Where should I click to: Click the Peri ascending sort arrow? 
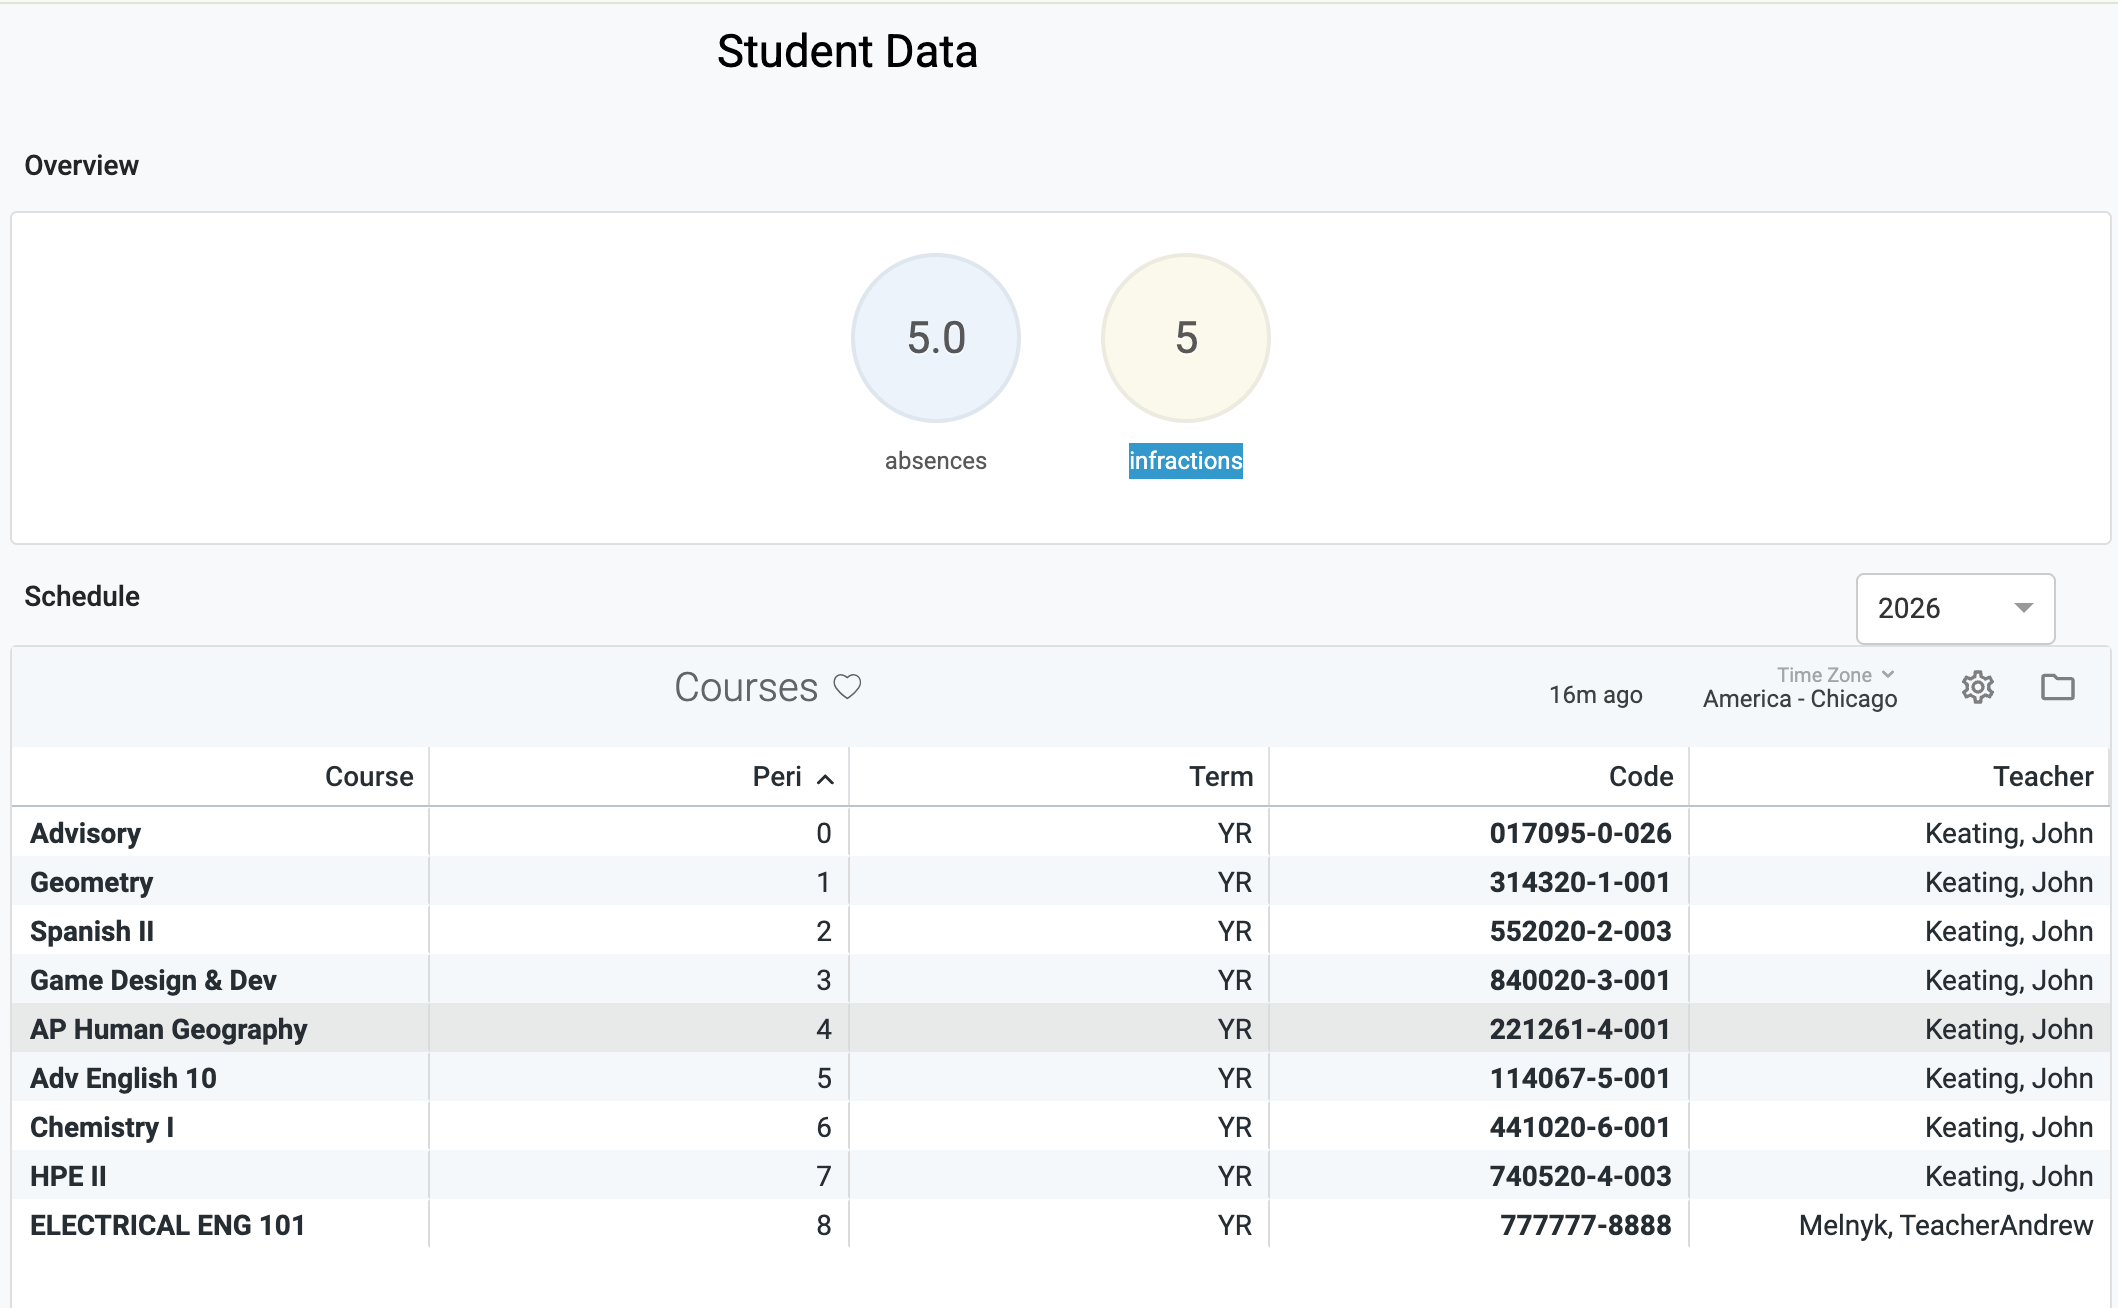pos(825,779)
